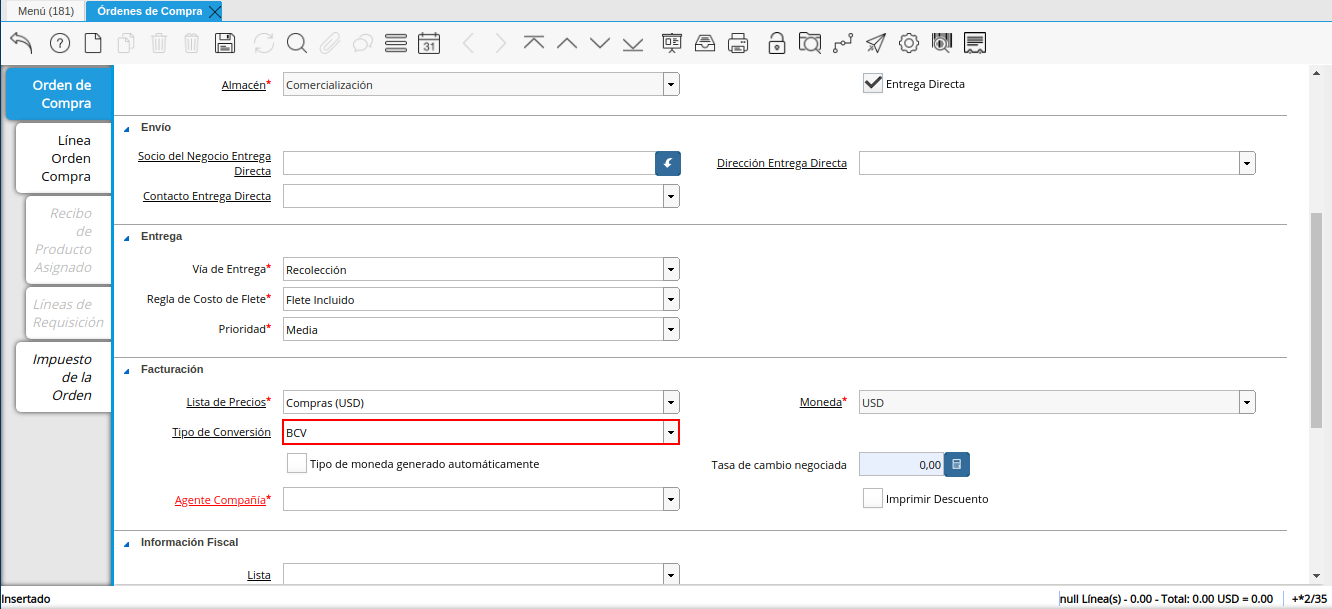Uncheck the Entrega Directa checkbox
Viewport: 1332px width, 609px height.
pos(872,84)
